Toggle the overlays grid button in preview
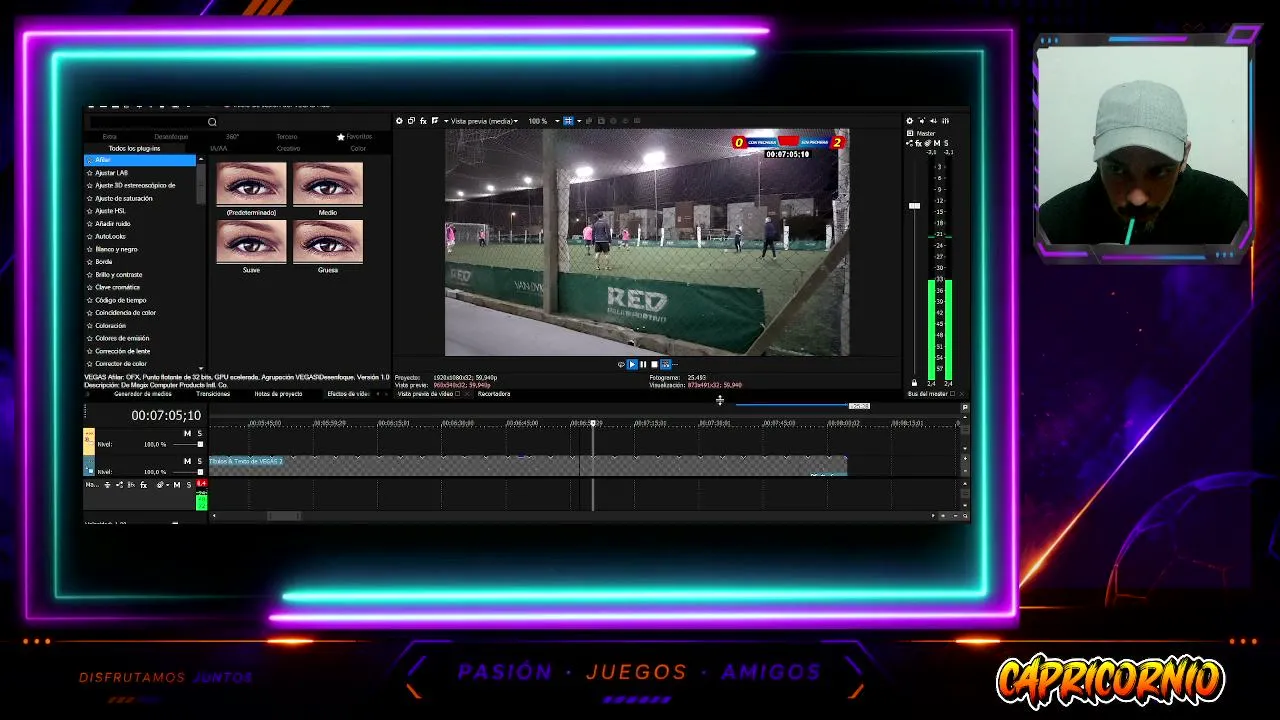The height and width of the screenshot is (720, 1280). click(568, 121)
